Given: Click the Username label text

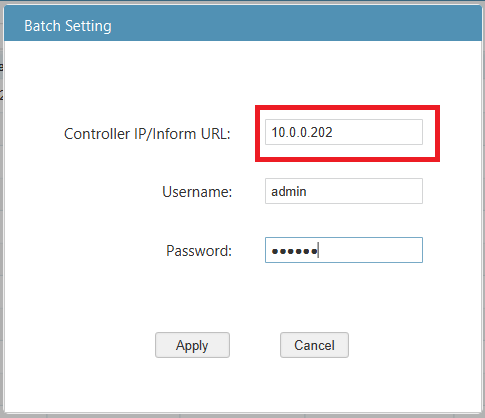Looking at the screenshot, I should 197,192.
